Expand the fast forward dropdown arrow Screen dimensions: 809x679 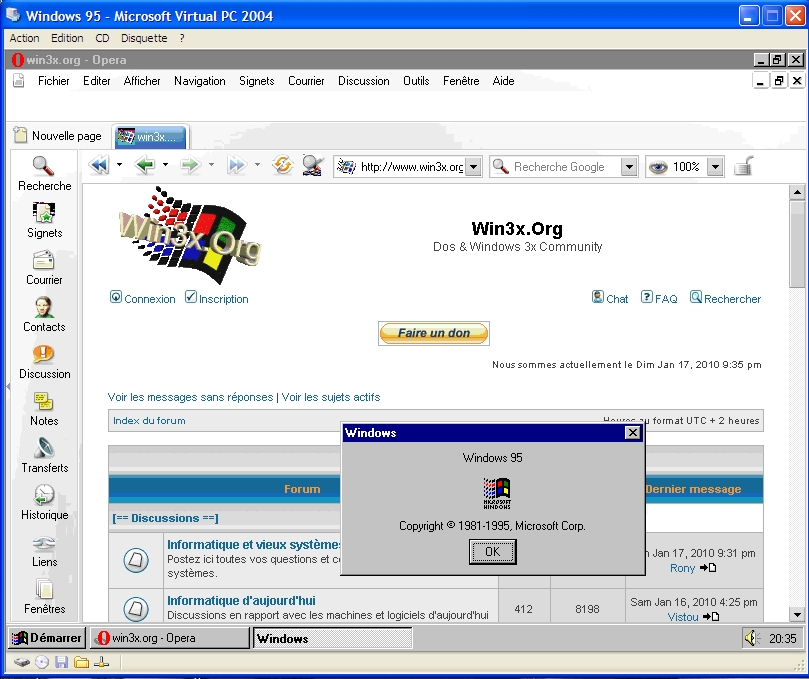[x=257, y=165]
